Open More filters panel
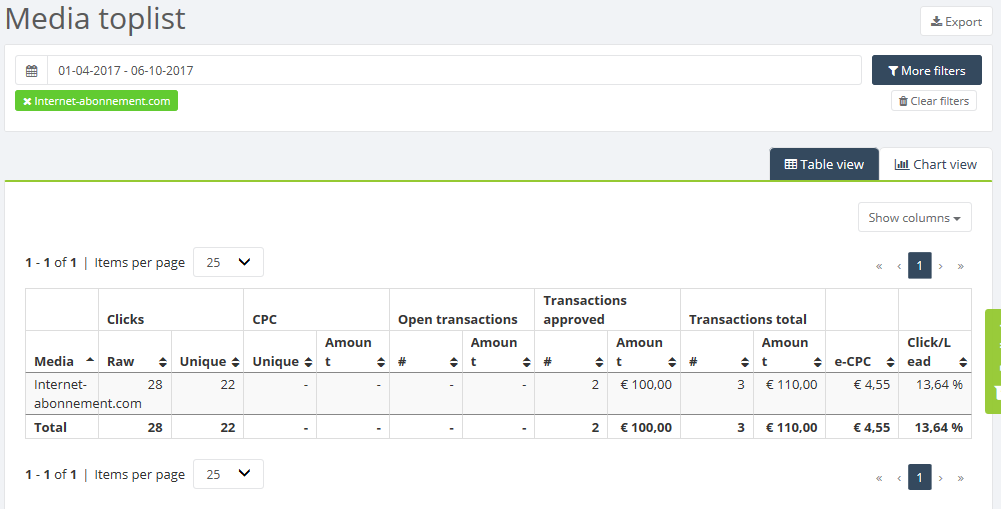 927,70
